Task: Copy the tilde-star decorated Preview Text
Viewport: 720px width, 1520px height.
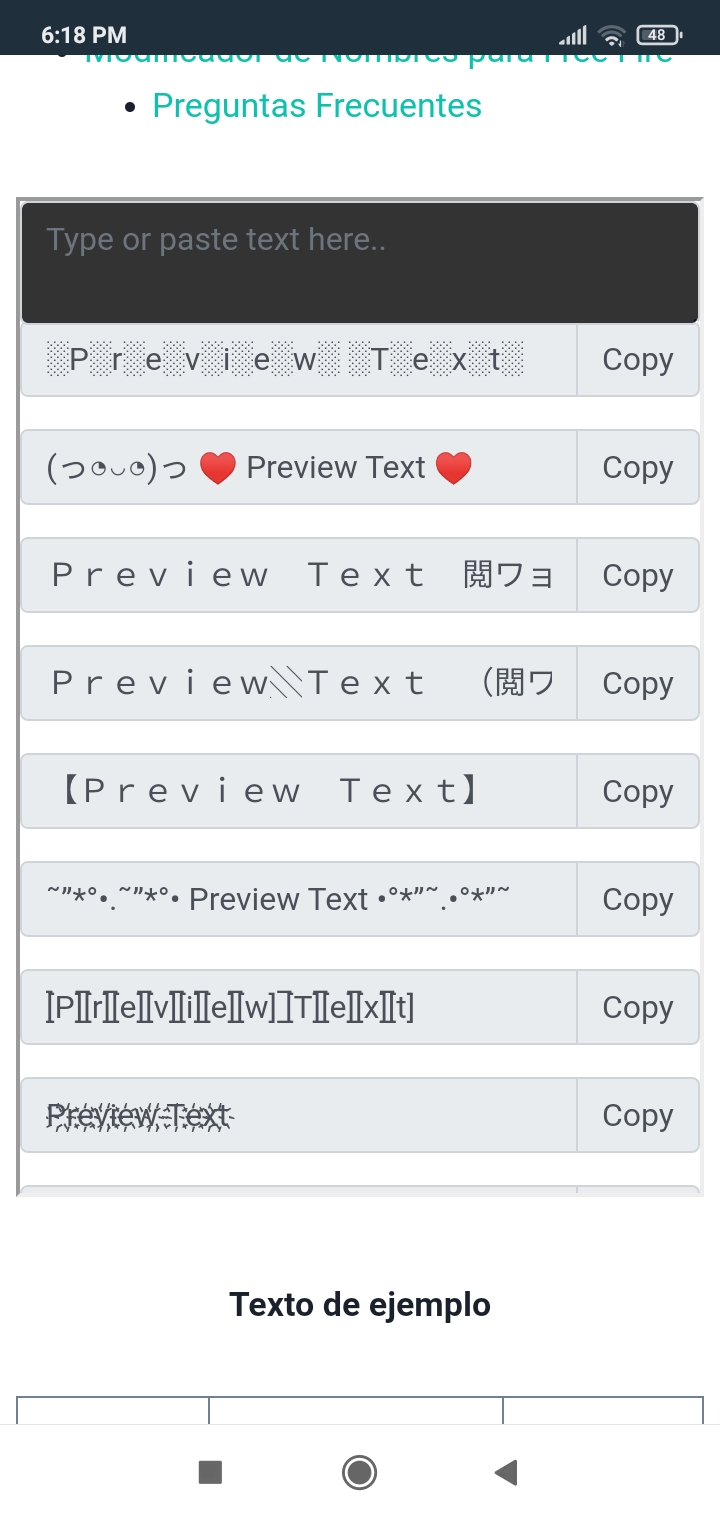Action: [x=637, y=900]
